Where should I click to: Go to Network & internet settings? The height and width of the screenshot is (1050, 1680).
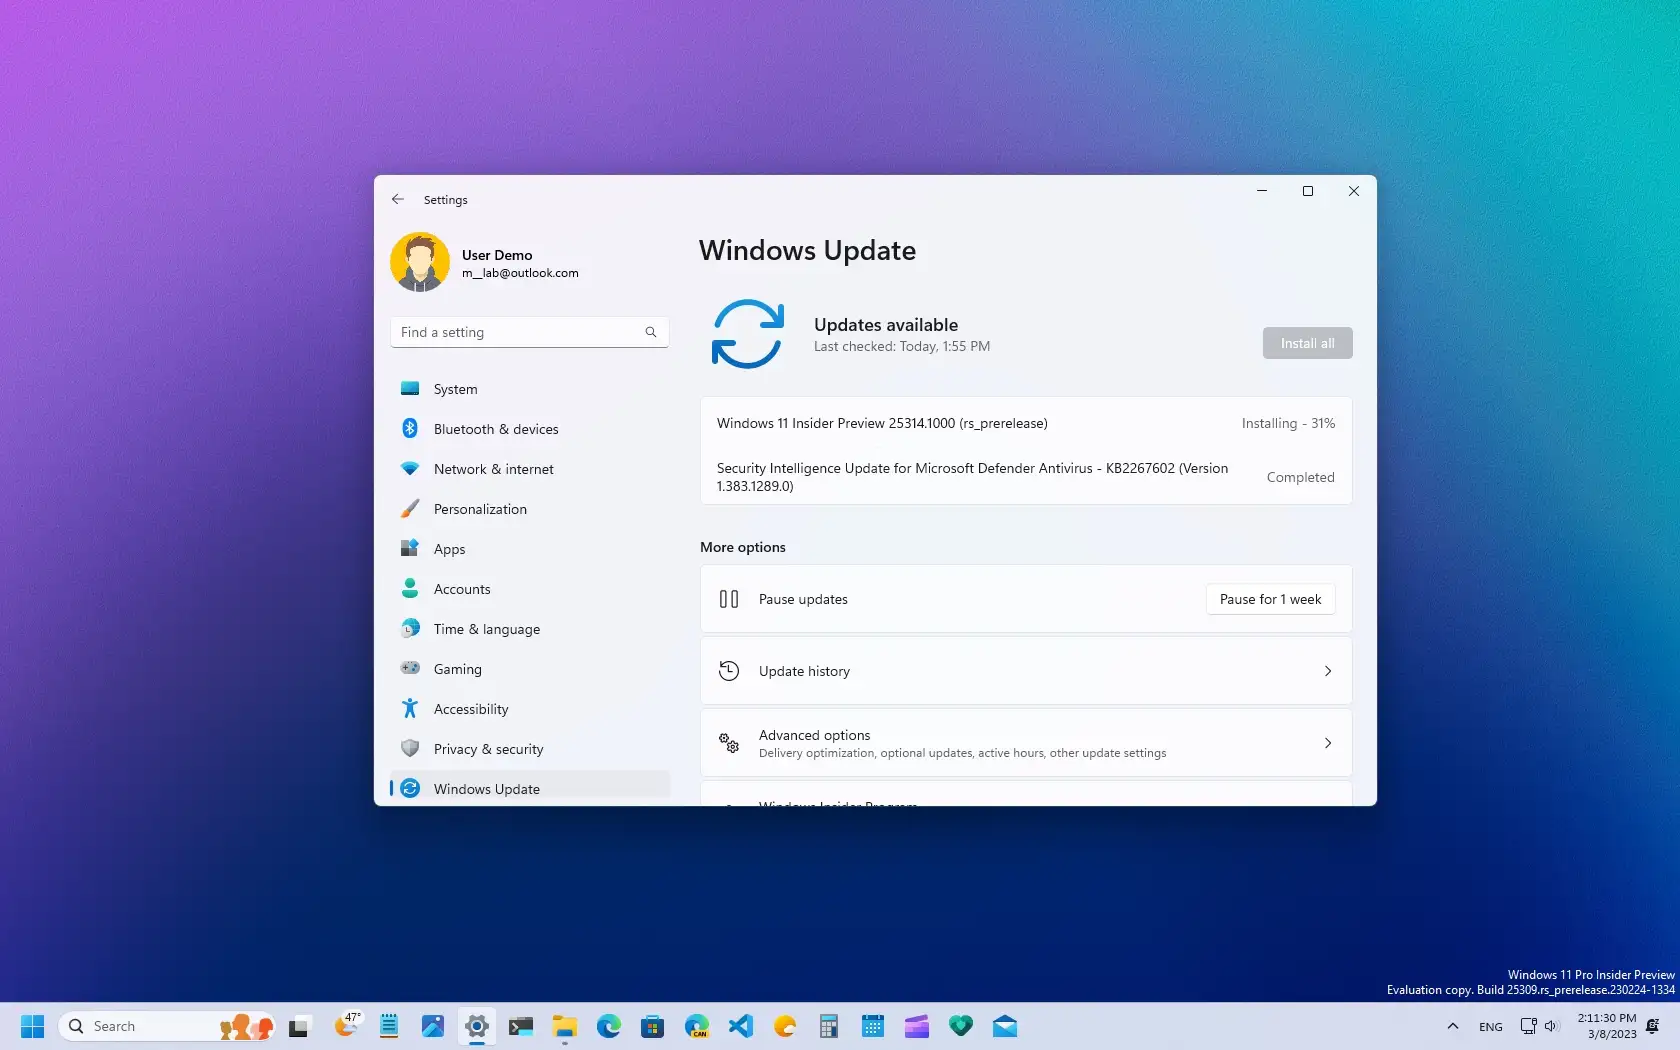point(529,469)
